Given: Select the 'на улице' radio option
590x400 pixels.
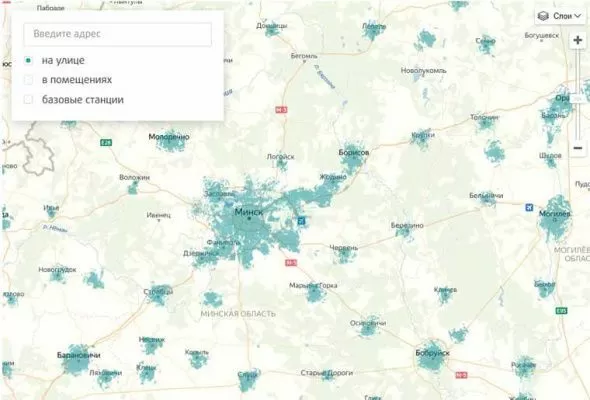Looking at the screenshot, I should 28,60.
